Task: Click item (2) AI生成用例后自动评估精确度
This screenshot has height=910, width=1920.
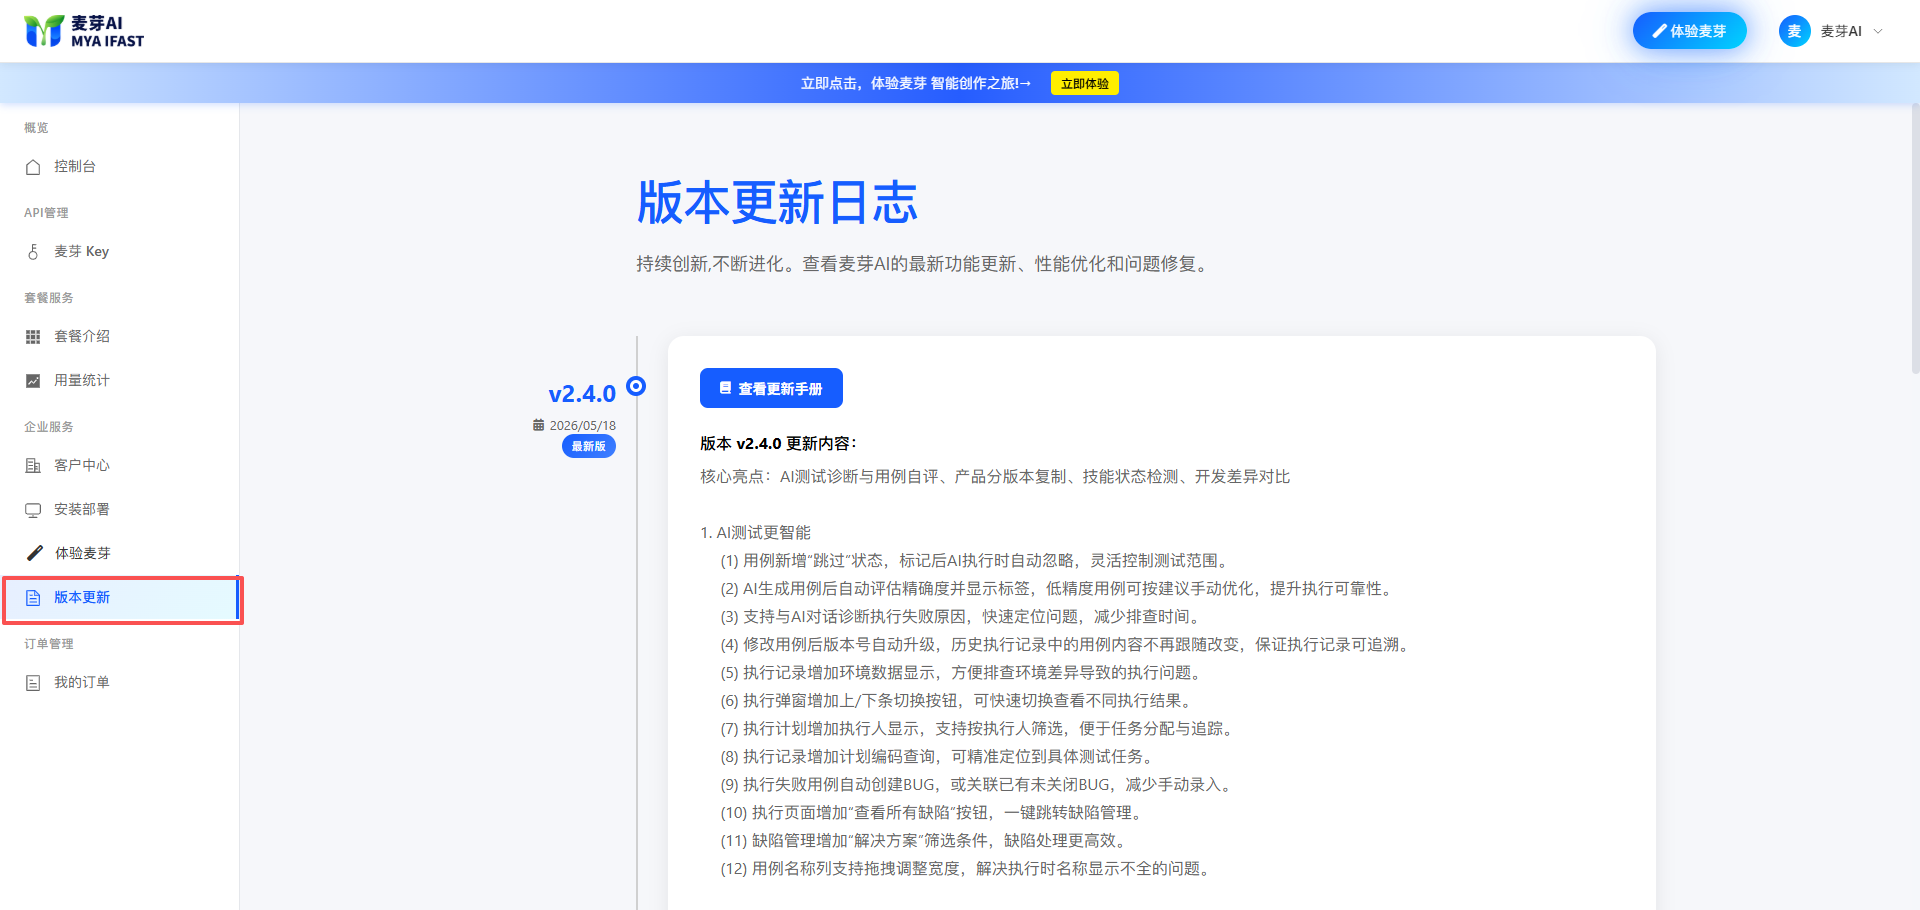Action: point(1059,589)
